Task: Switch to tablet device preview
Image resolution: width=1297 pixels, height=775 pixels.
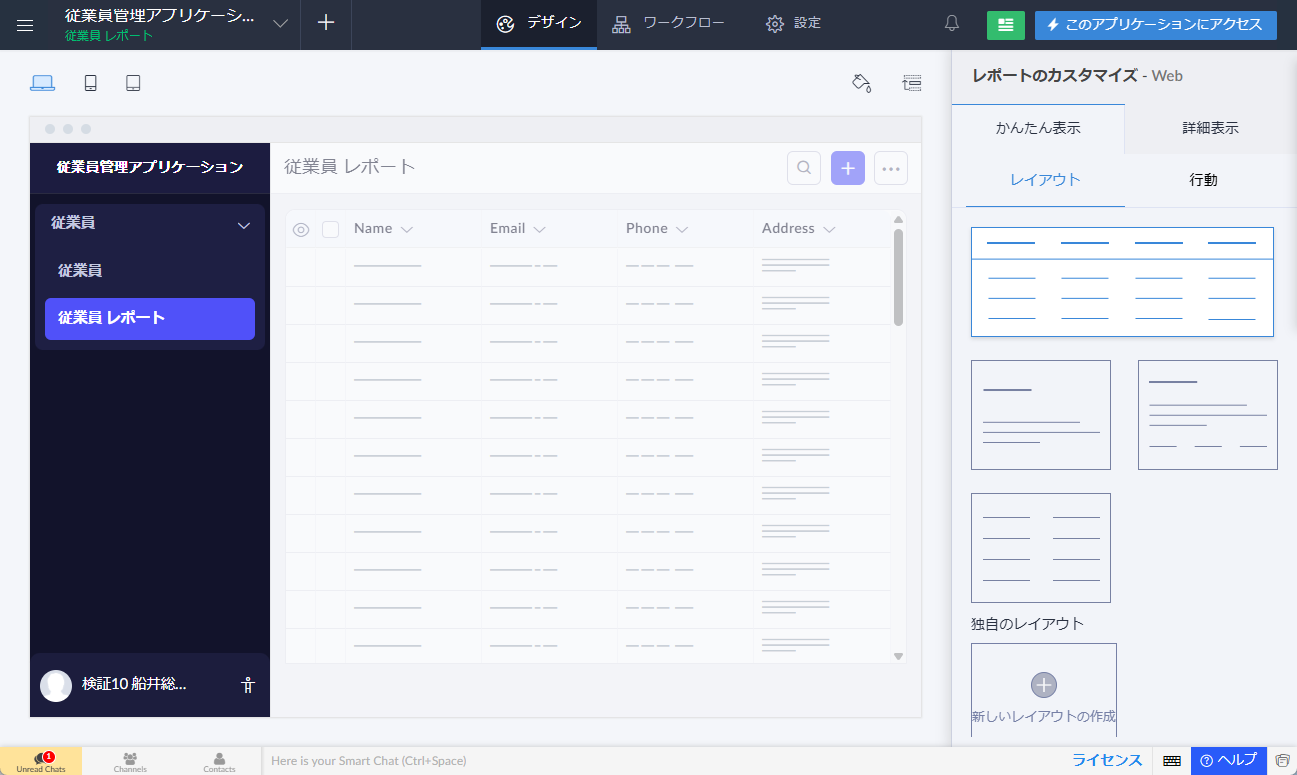Action: pyautogui.click(x=133, y=83)
